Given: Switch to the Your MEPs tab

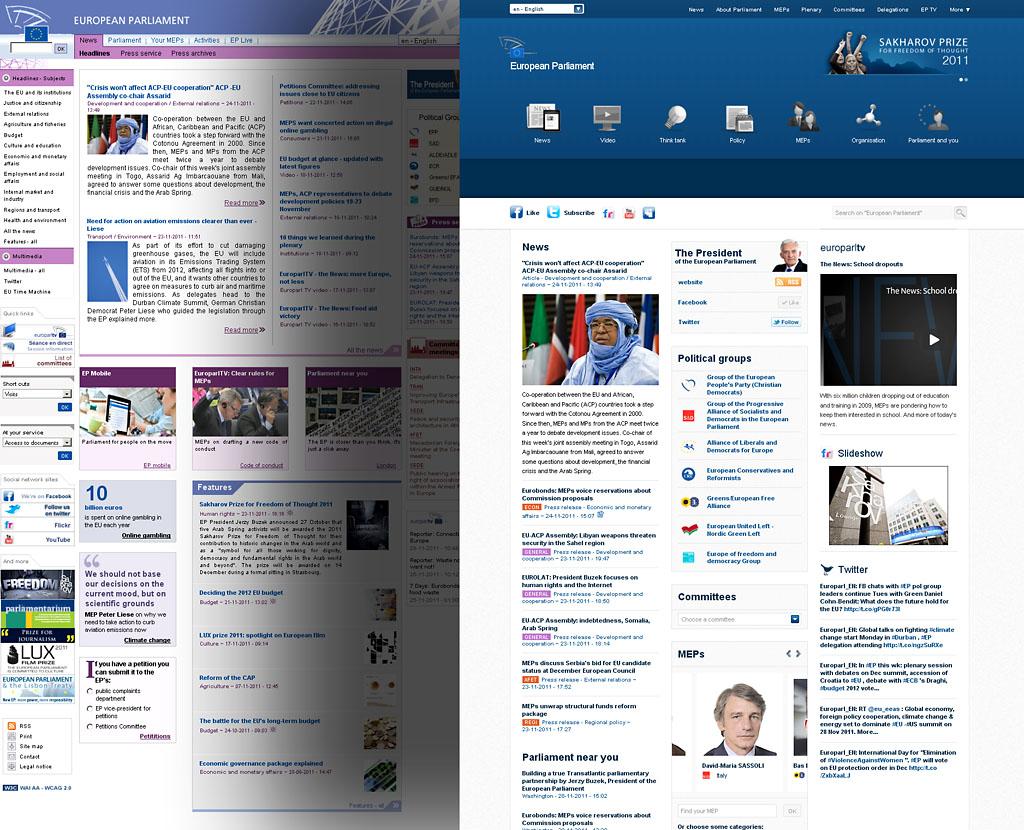Looking at the screenshot, I should click(168, 41).
